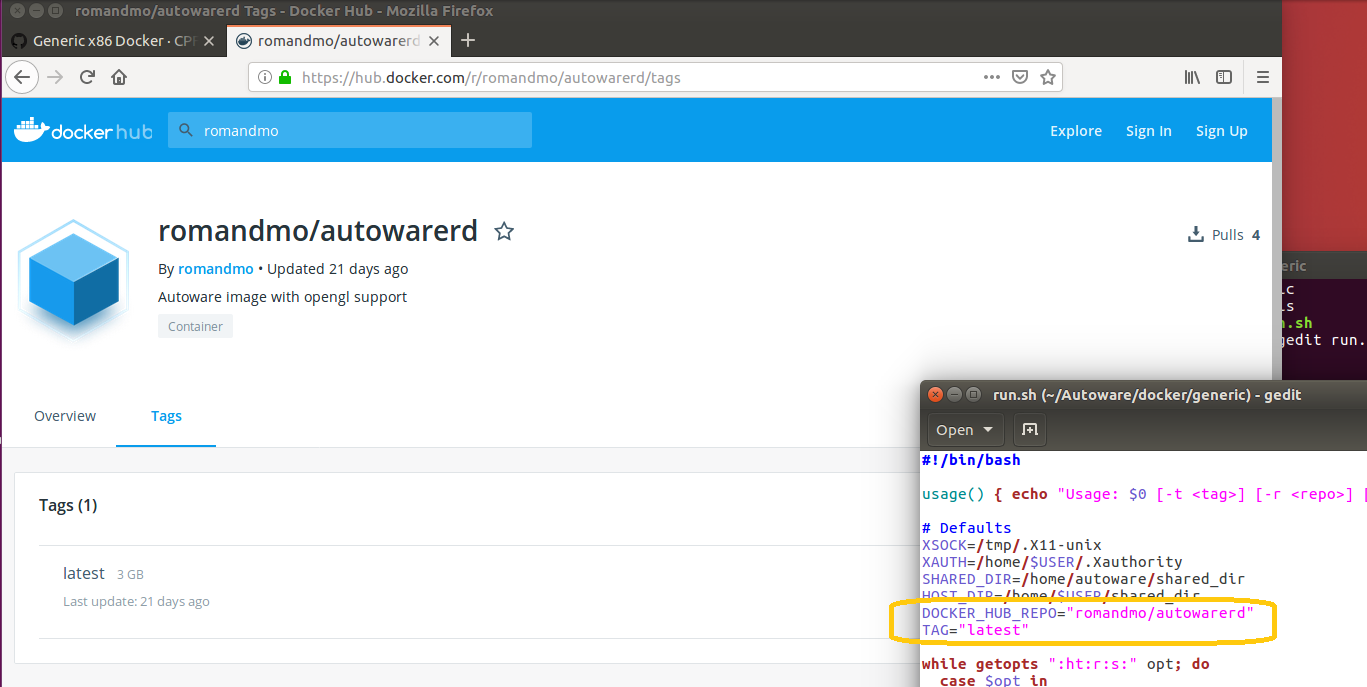
Task: Click 'Autoware image with opengl support' description
Action: (283, 297)
